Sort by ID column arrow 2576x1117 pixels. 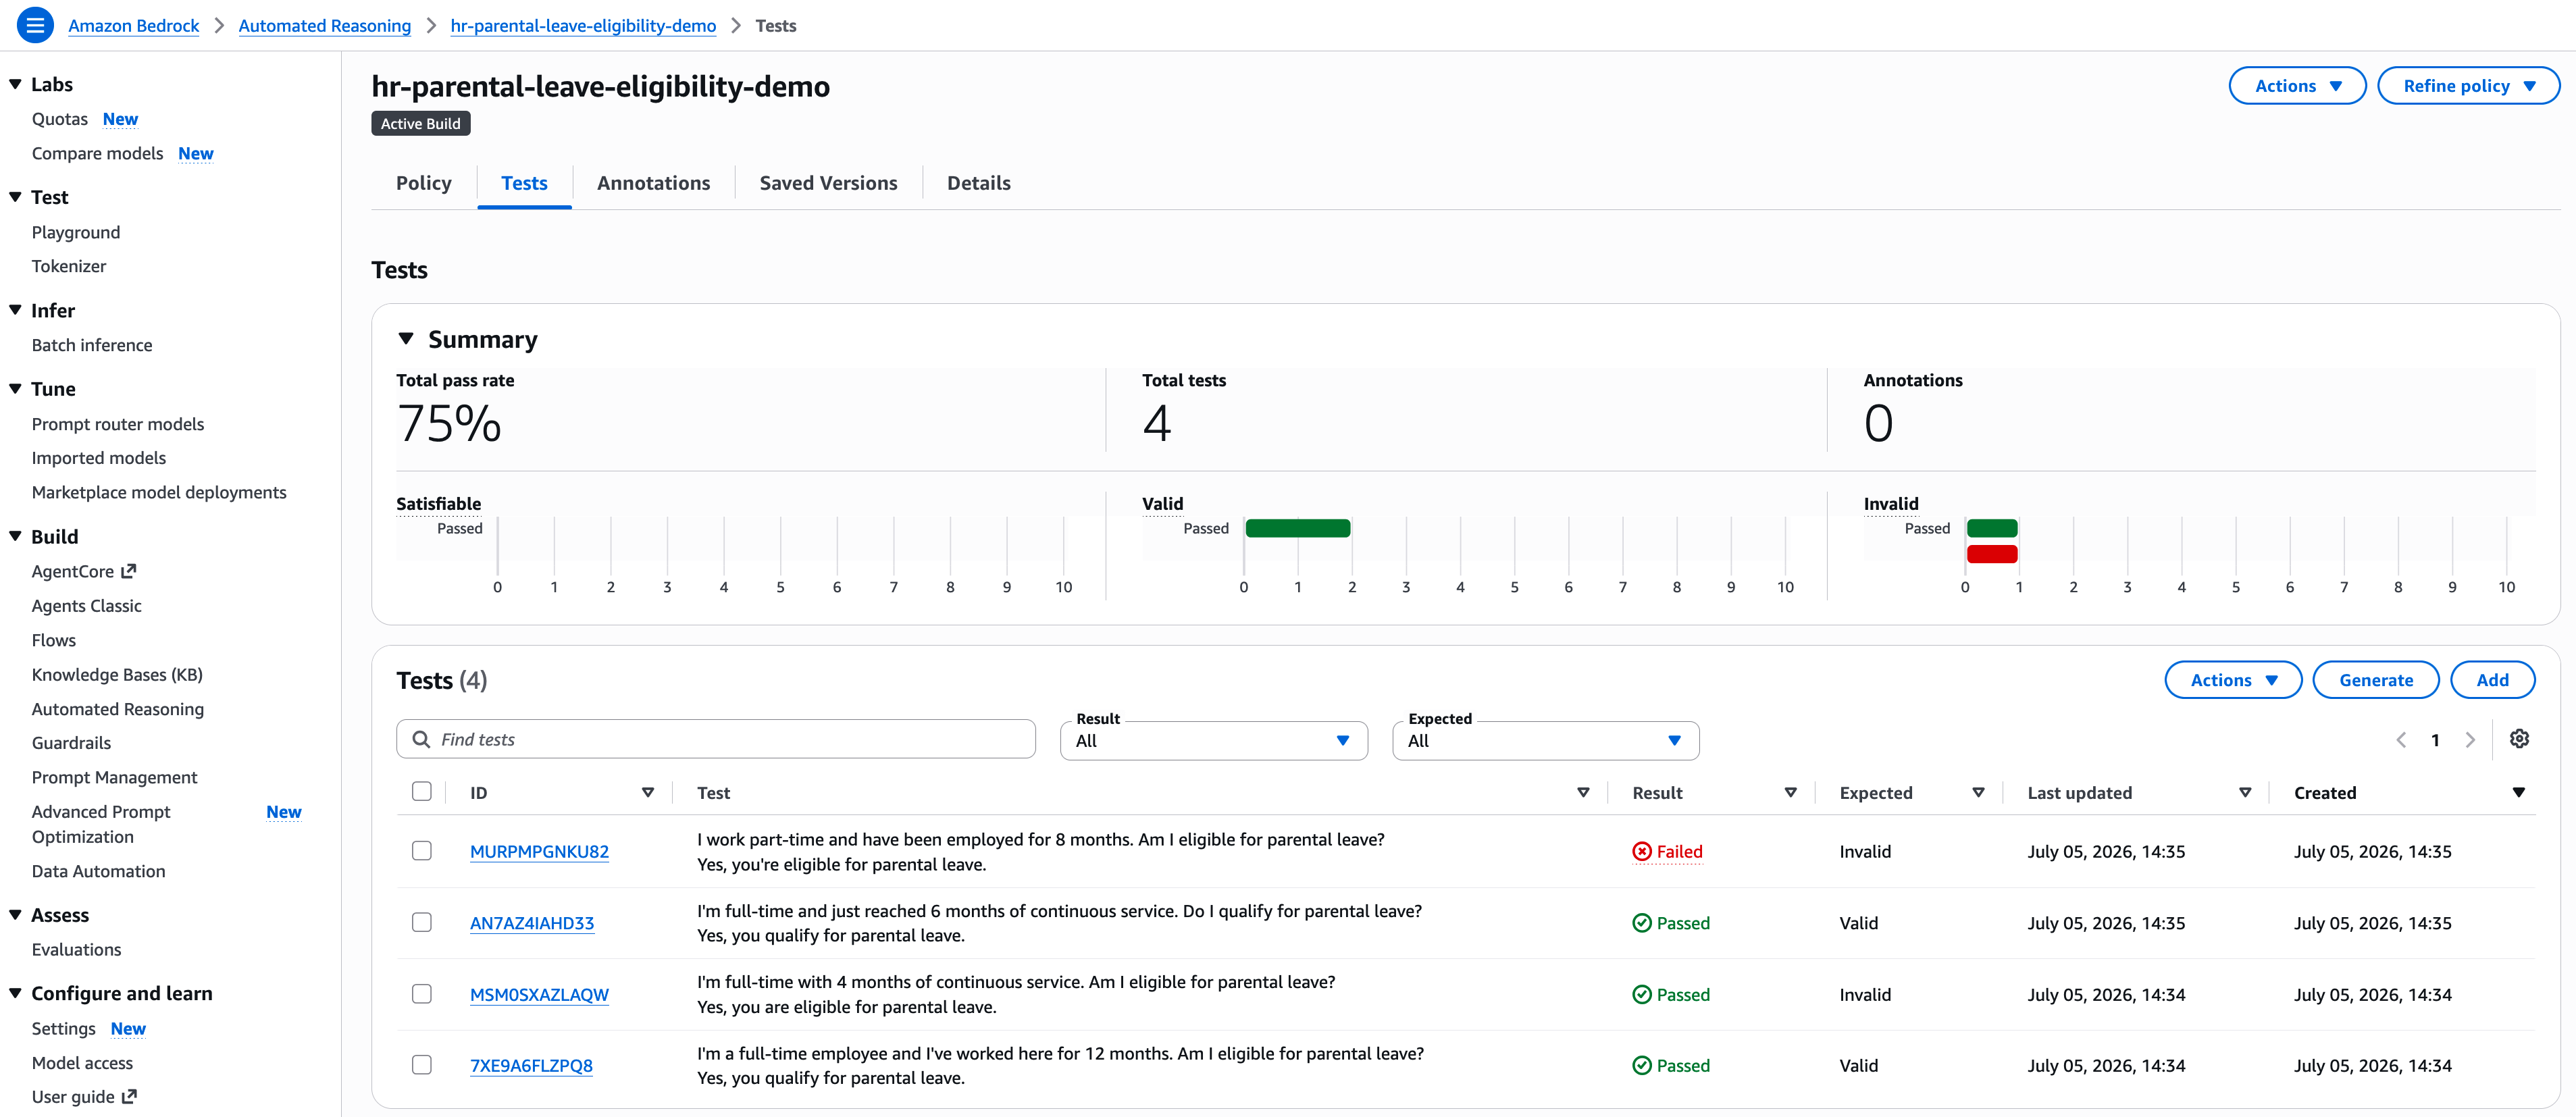[648, 793]
